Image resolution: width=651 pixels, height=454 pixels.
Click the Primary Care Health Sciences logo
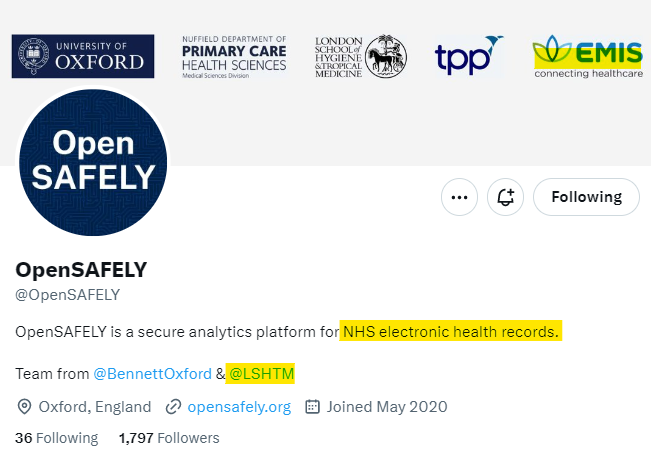(x=234, y=54)
